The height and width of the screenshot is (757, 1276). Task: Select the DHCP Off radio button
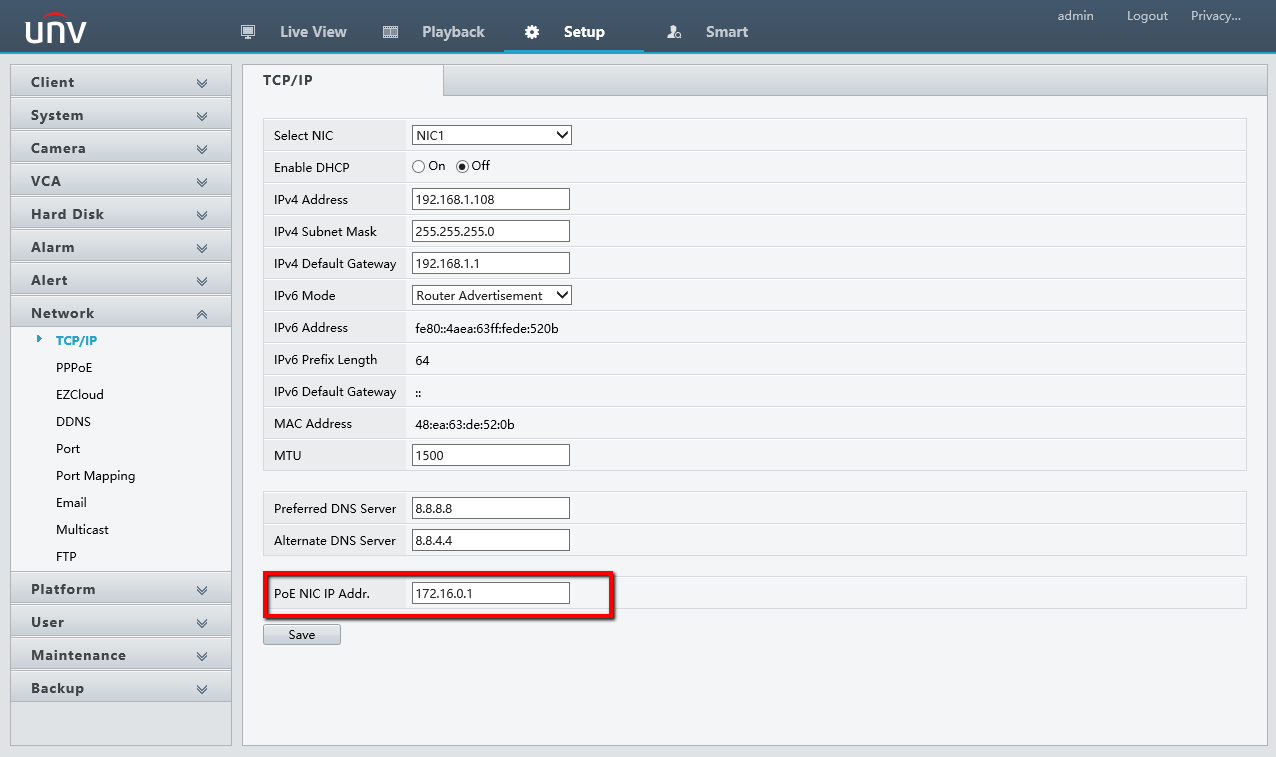[x=462, y=166]
